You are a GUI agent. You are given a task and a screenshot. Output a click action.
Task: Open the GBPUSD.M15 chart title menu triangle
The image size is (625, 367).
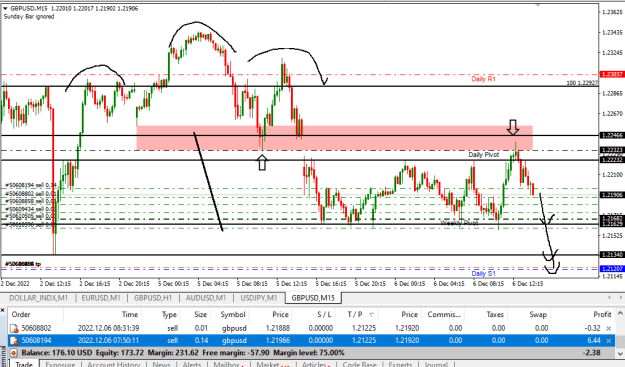5,8
